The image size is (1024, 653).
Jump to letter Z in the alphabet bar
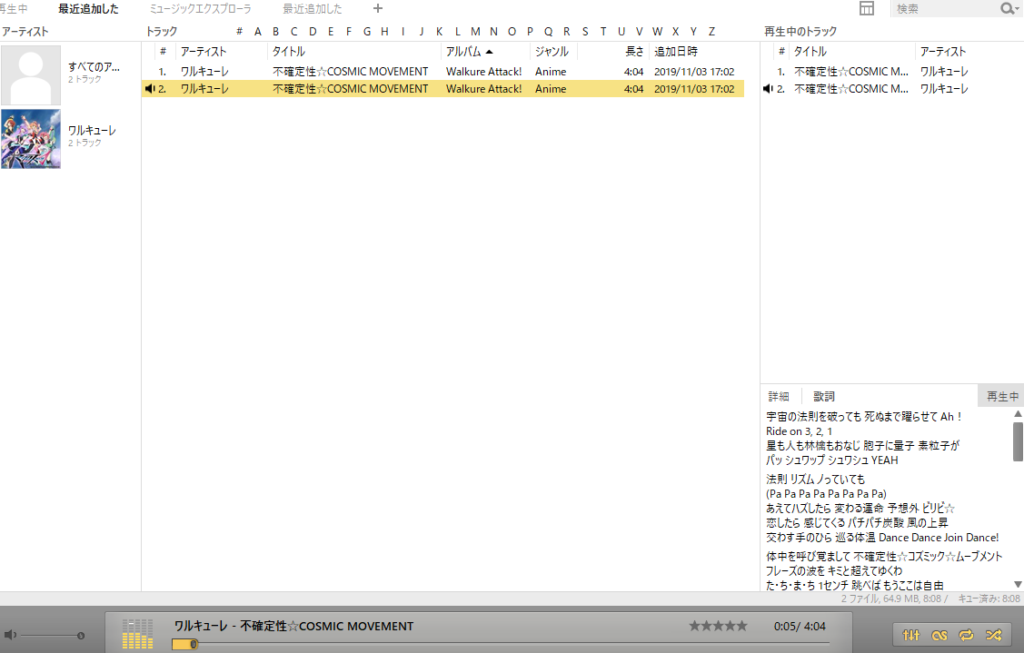712,31
